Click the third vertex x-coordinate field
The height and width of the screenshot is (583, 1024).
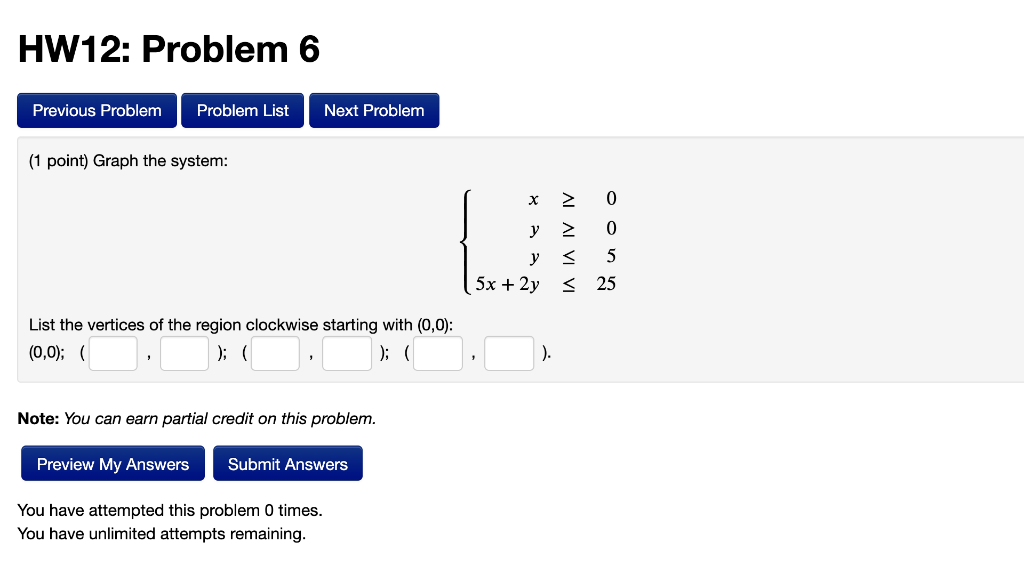click(437, 353)
